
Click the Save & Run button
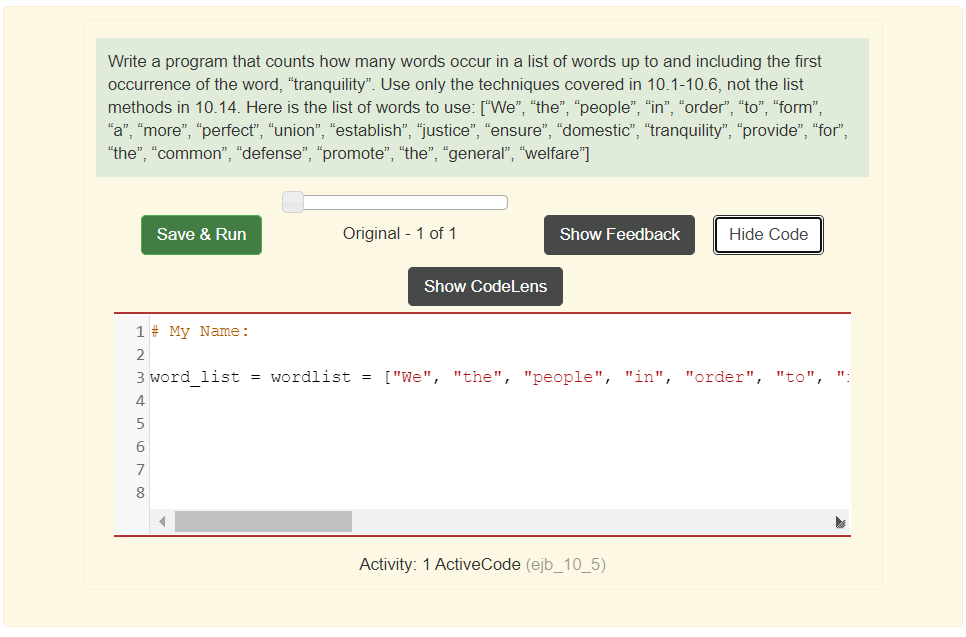click(x=201, y=235)
